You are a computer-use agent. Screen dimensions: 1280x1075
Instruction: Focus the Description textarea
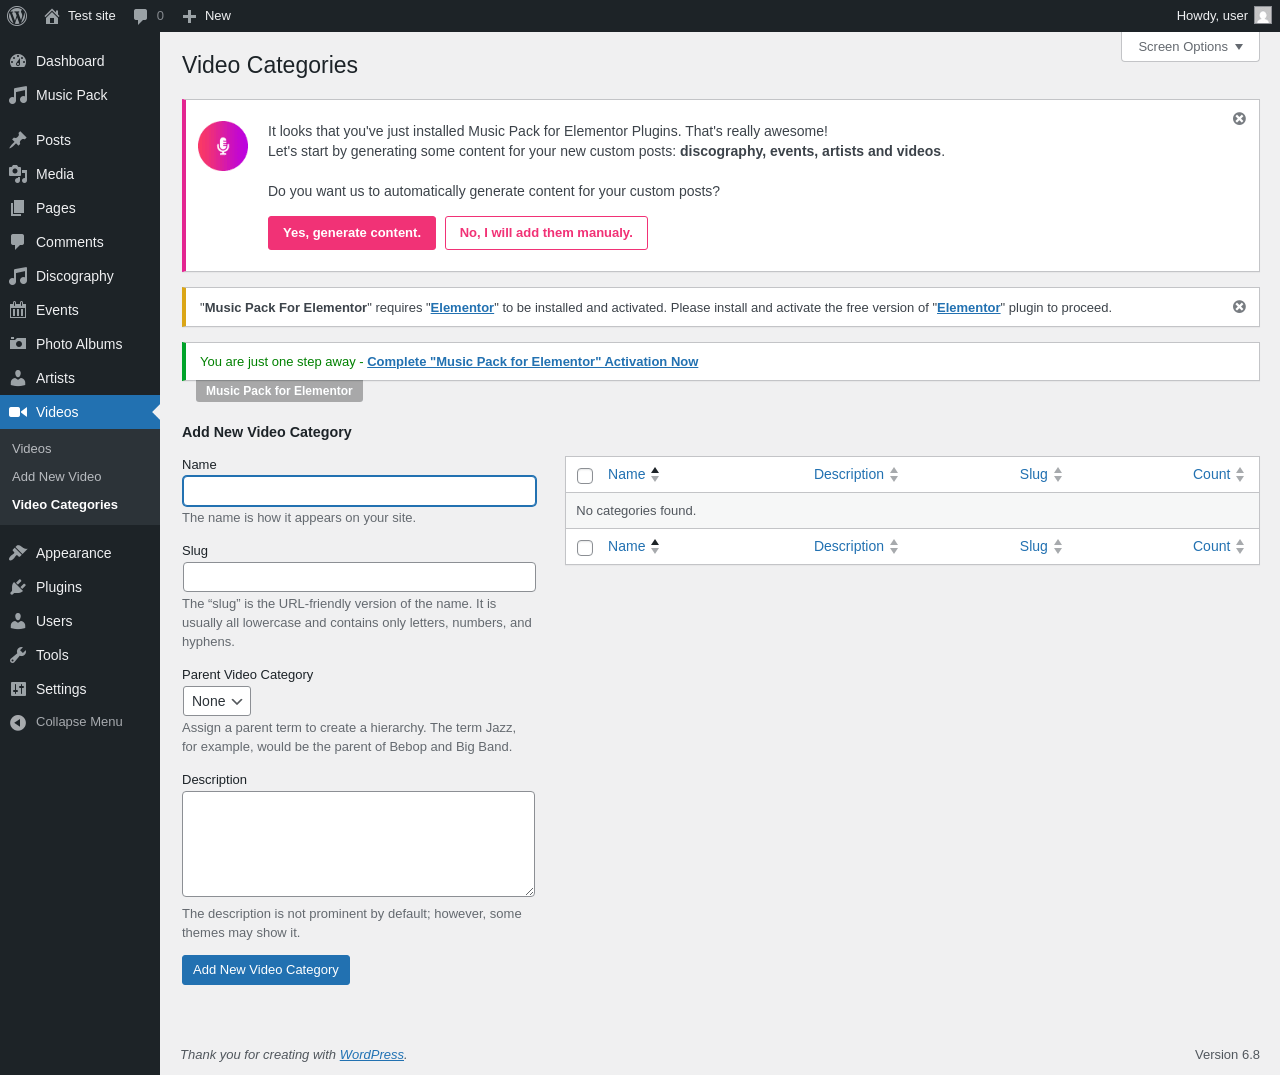(x=358, y=844)
